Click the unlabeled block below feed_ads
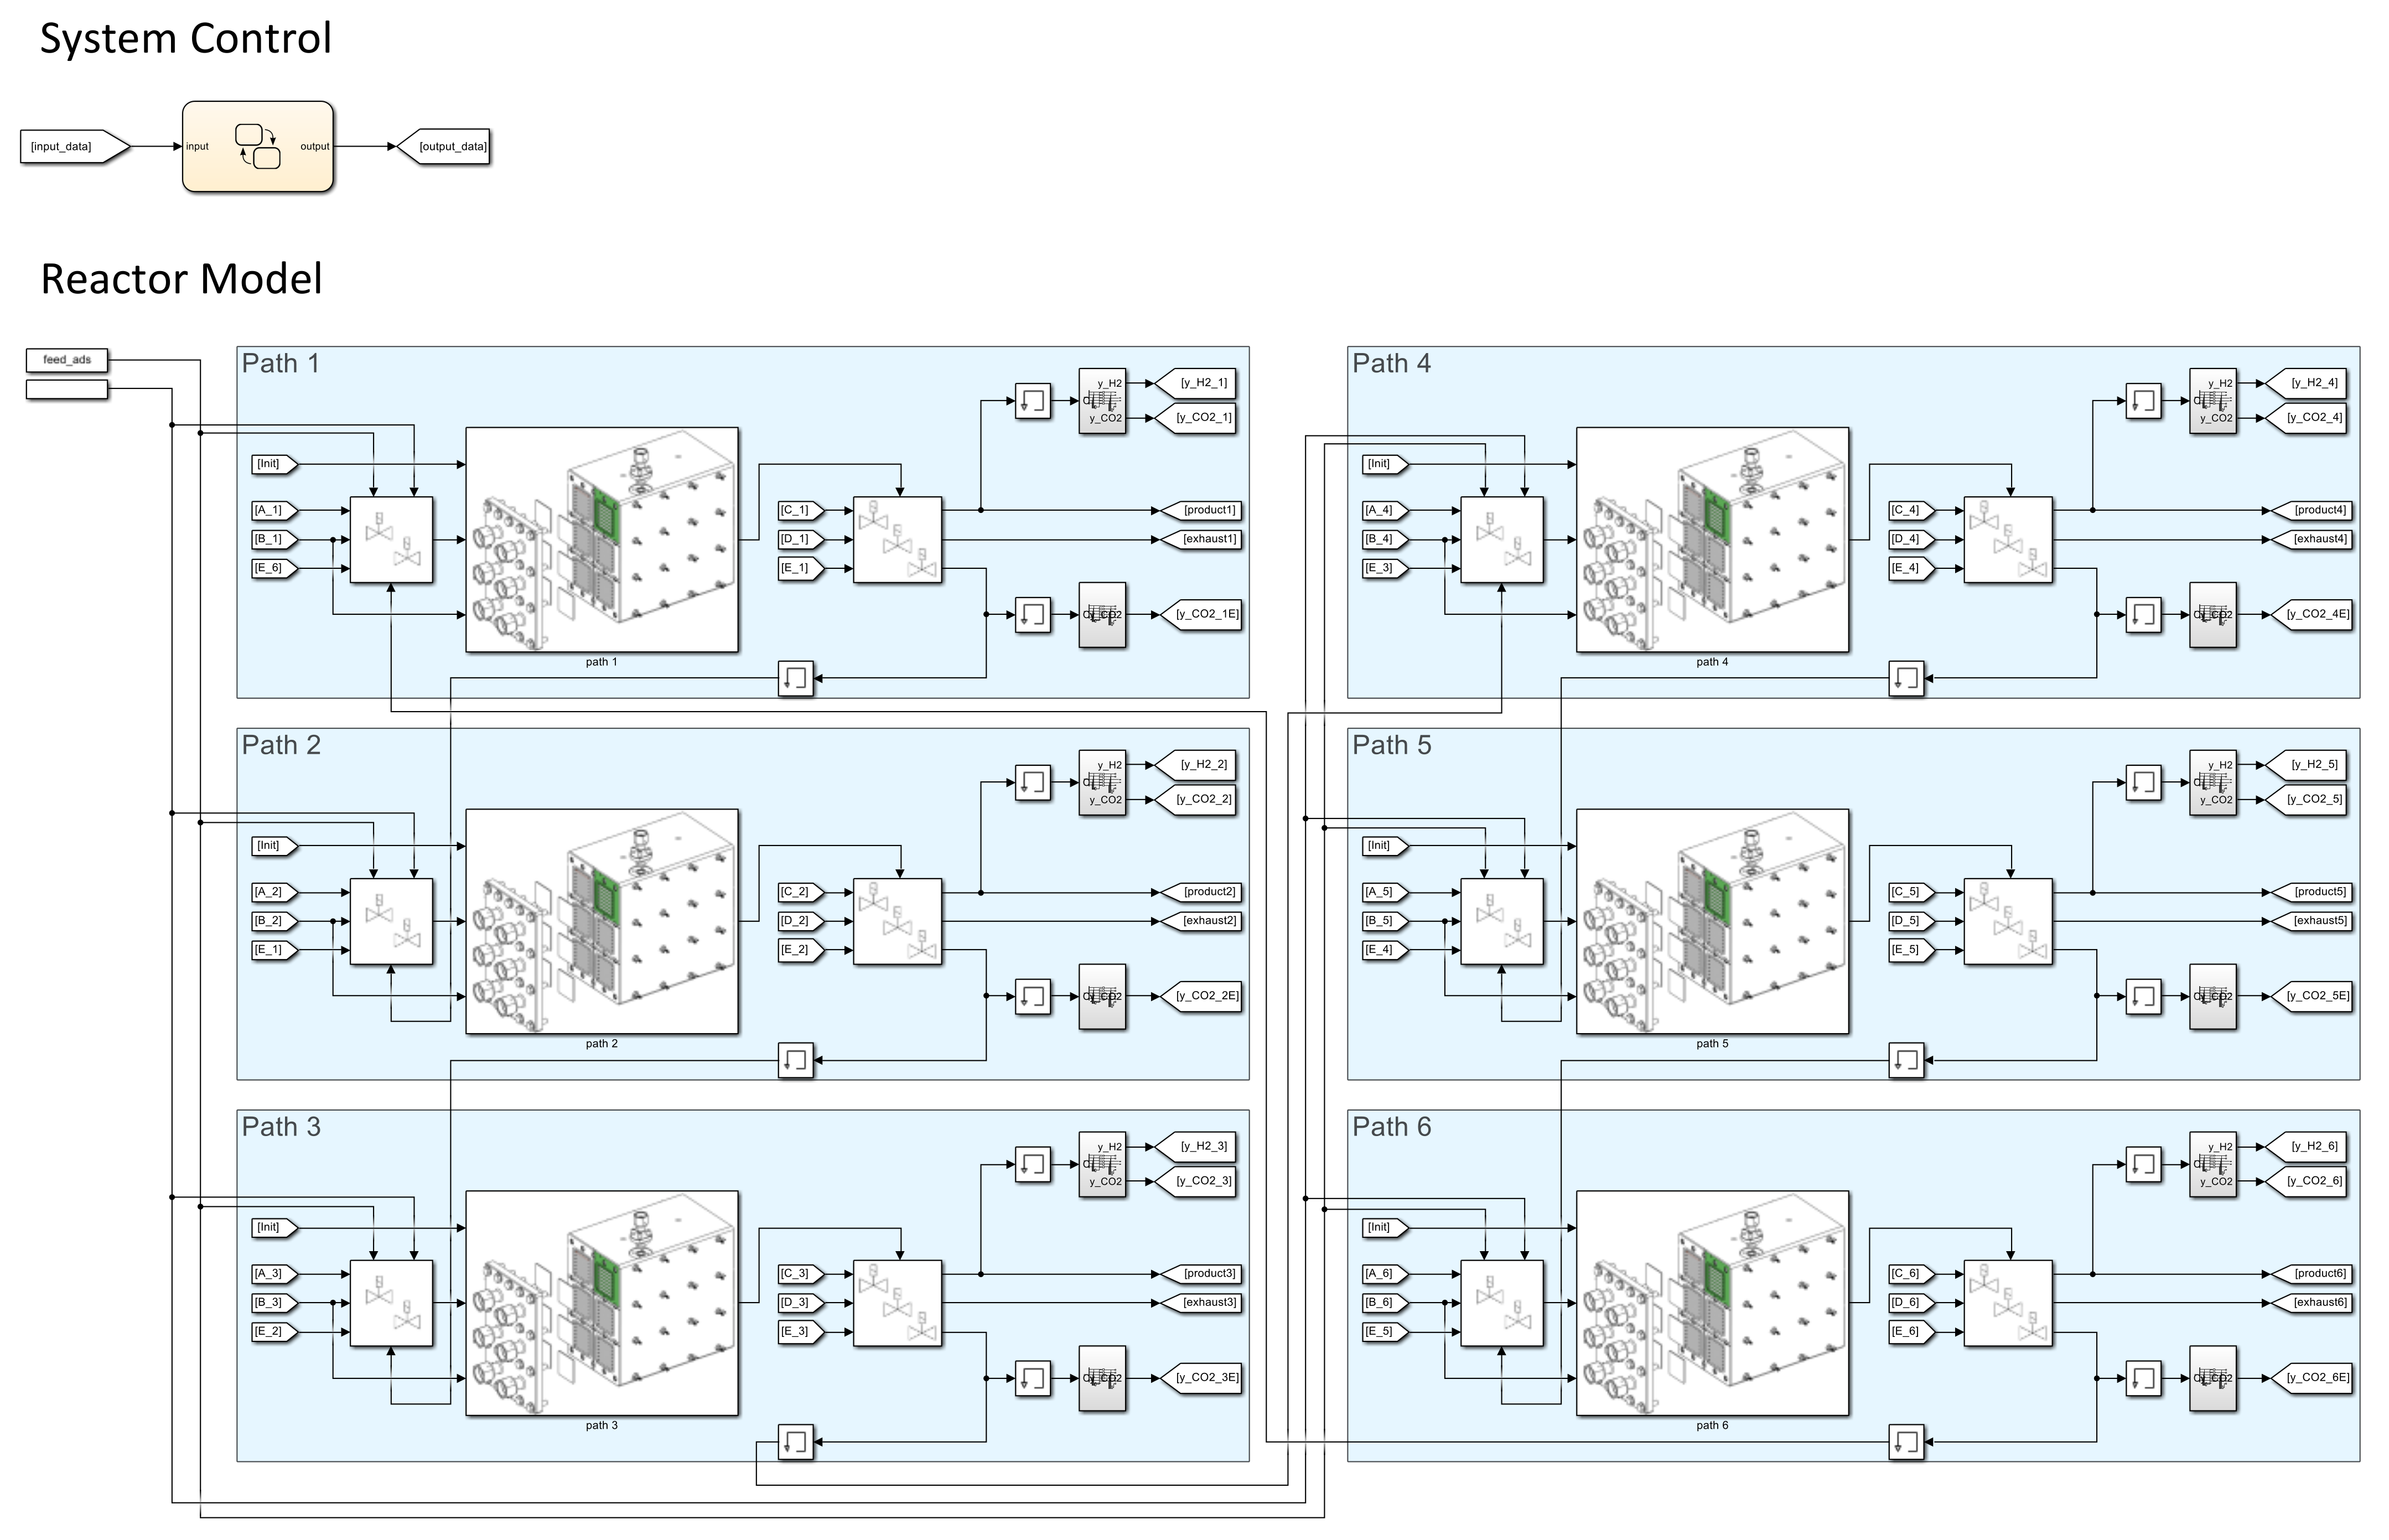The image size is (2389, 1540). click(67, 389)
